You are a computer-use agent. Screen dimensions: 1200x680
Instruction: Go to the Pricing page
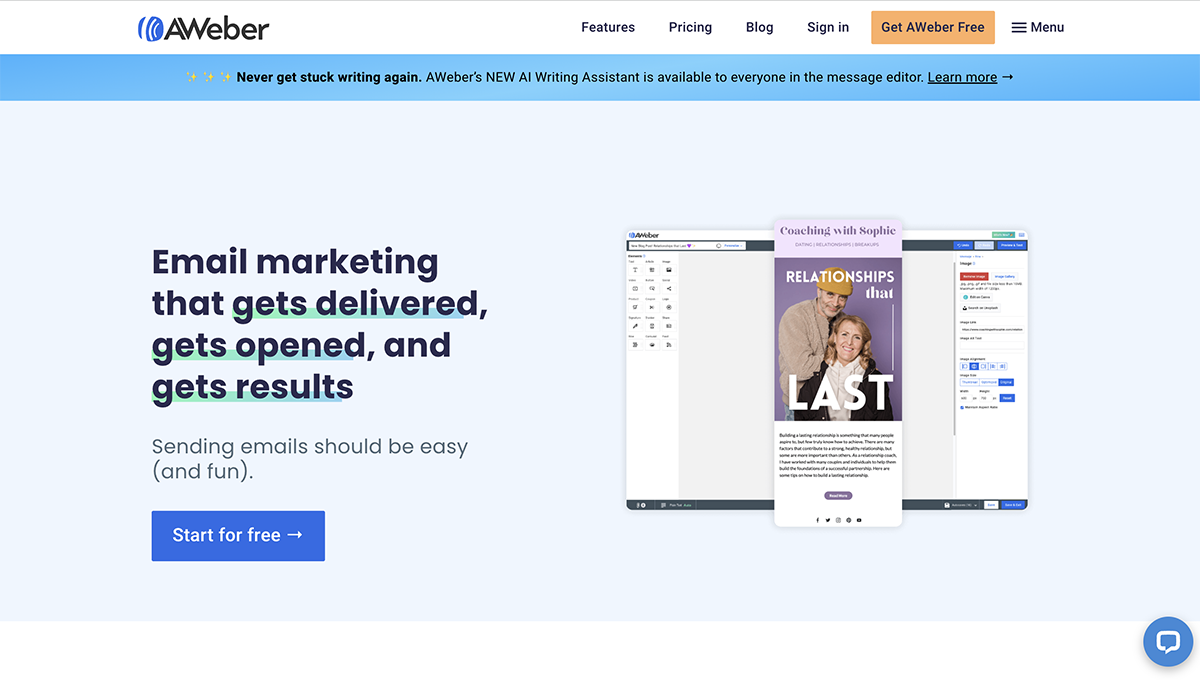pos(690,27)
